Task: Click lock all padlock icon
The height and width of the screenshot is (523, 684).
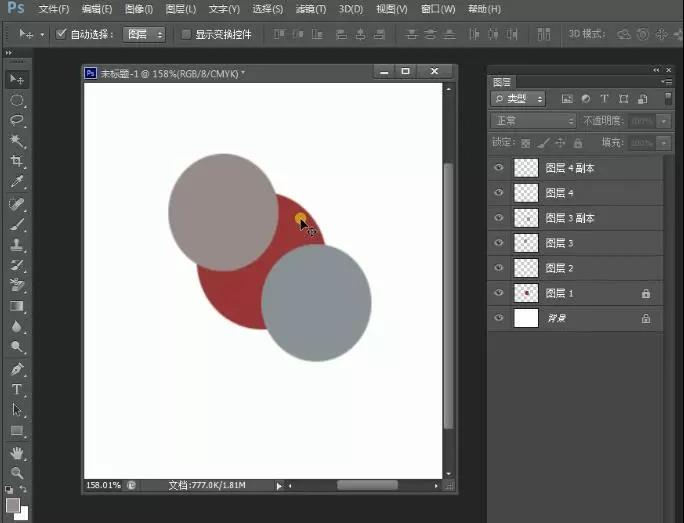Action: point(578,143)
